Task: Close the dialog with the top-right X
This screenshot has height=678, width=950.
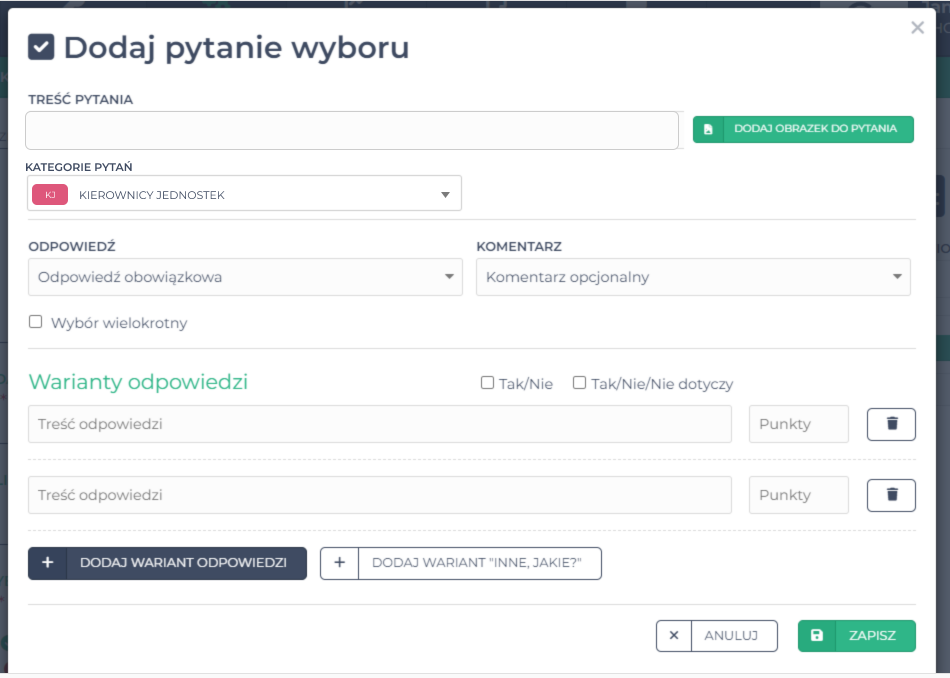Action: 917,28
